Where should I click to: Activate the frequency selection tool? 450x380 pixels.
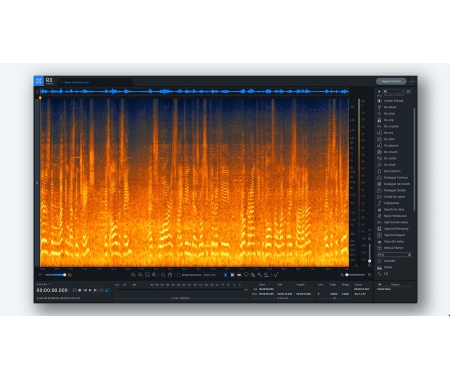239,275
